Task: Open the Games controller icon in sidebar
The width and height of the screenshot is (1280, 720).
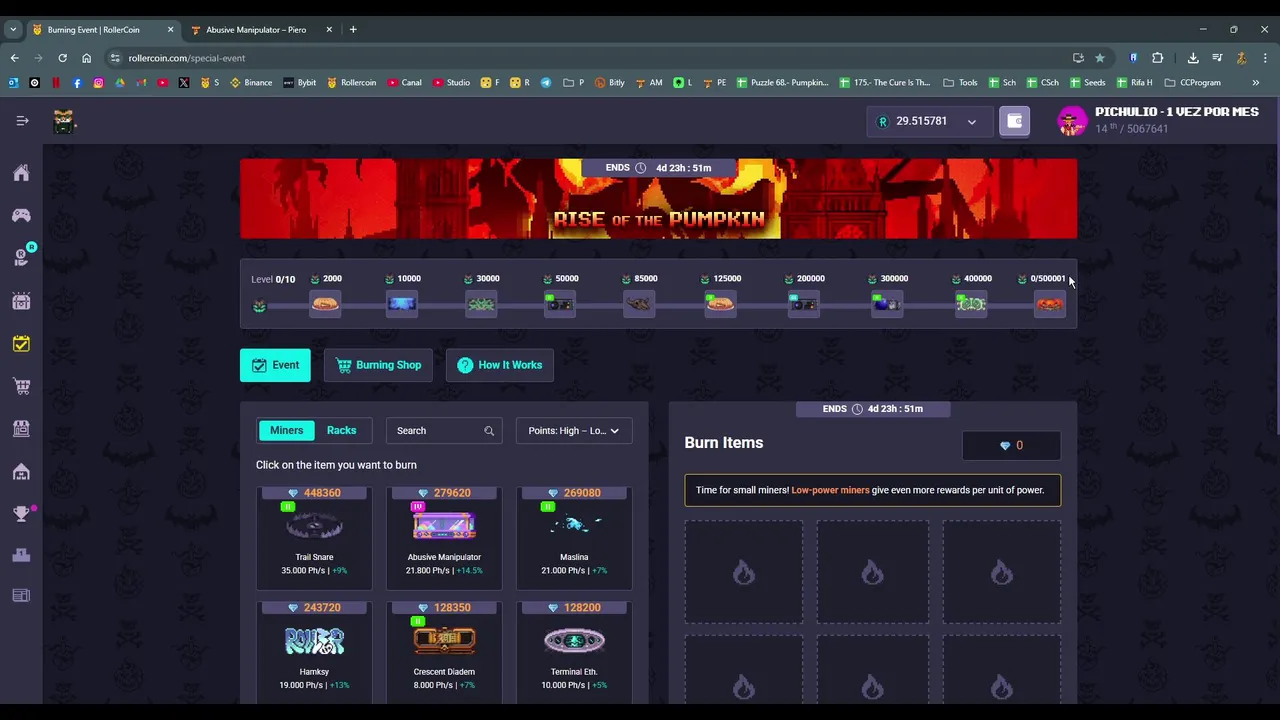Action: [21, 215]
